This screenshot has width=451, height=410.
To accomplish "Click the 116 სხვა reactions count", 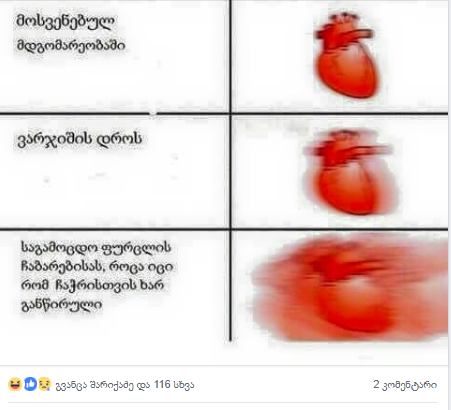I will 174,385.
